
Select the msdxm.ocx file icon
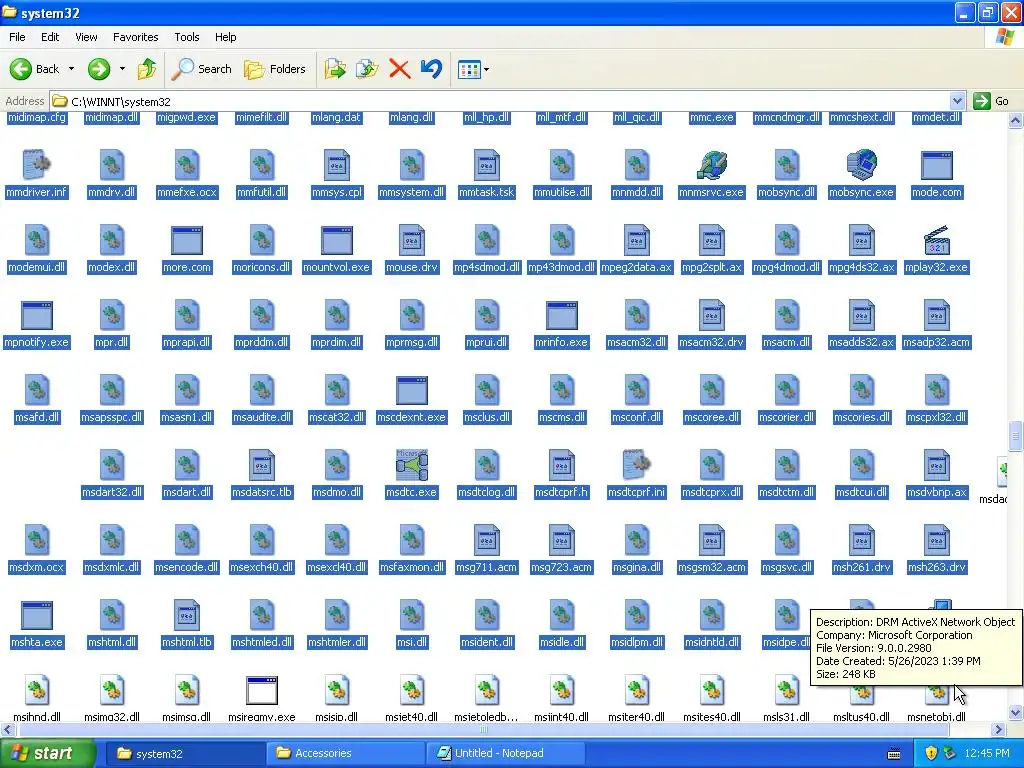[37, 539]
